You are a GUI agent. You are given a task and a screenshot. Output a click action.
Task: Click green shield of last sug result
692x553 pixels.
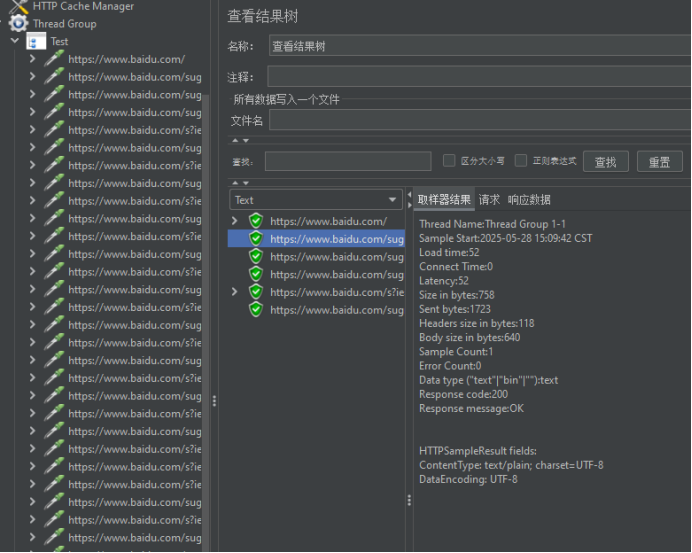click(256, 309)
